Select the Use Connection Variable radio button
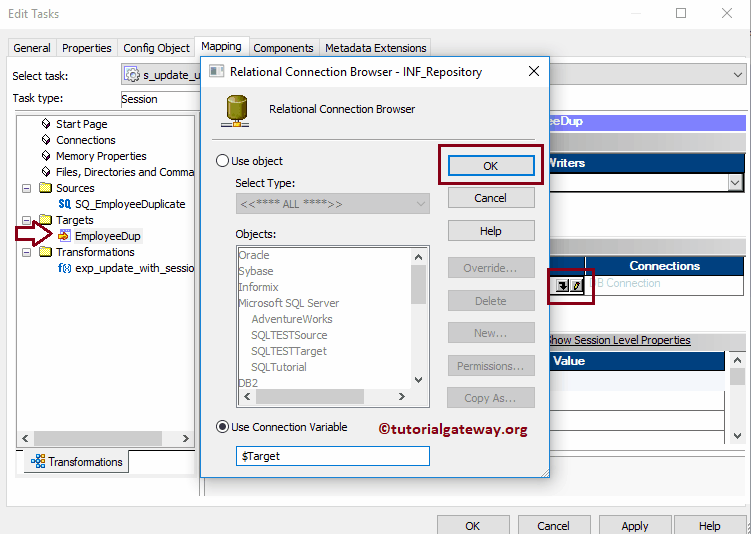This screenshot has height=534, width=751. coord(222,426)
